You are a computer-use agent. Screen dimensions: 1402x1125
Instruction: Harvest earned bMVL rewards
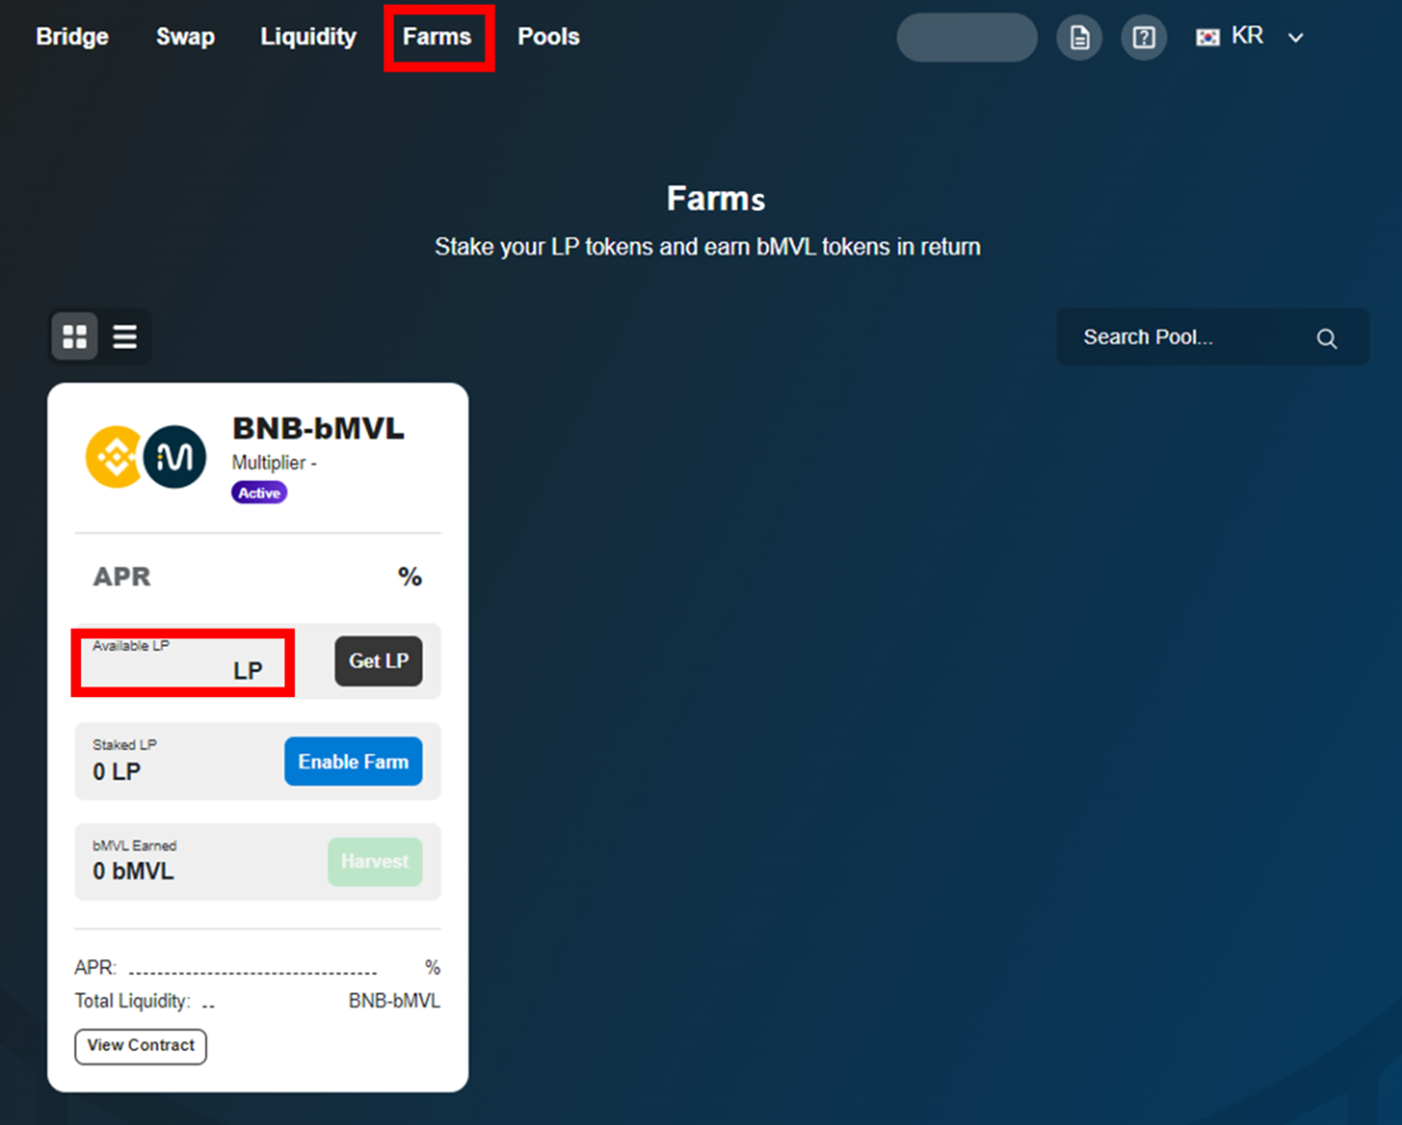tap(374, 861)
